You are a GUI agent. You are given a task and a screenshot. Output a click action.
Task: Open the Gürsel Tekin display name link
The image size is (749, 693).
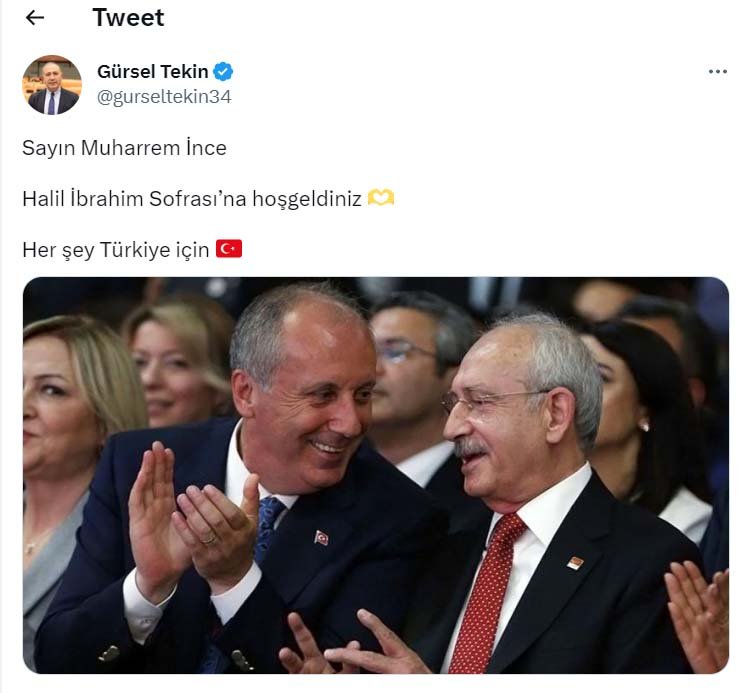pyautogui.click(x=152, y=72)
